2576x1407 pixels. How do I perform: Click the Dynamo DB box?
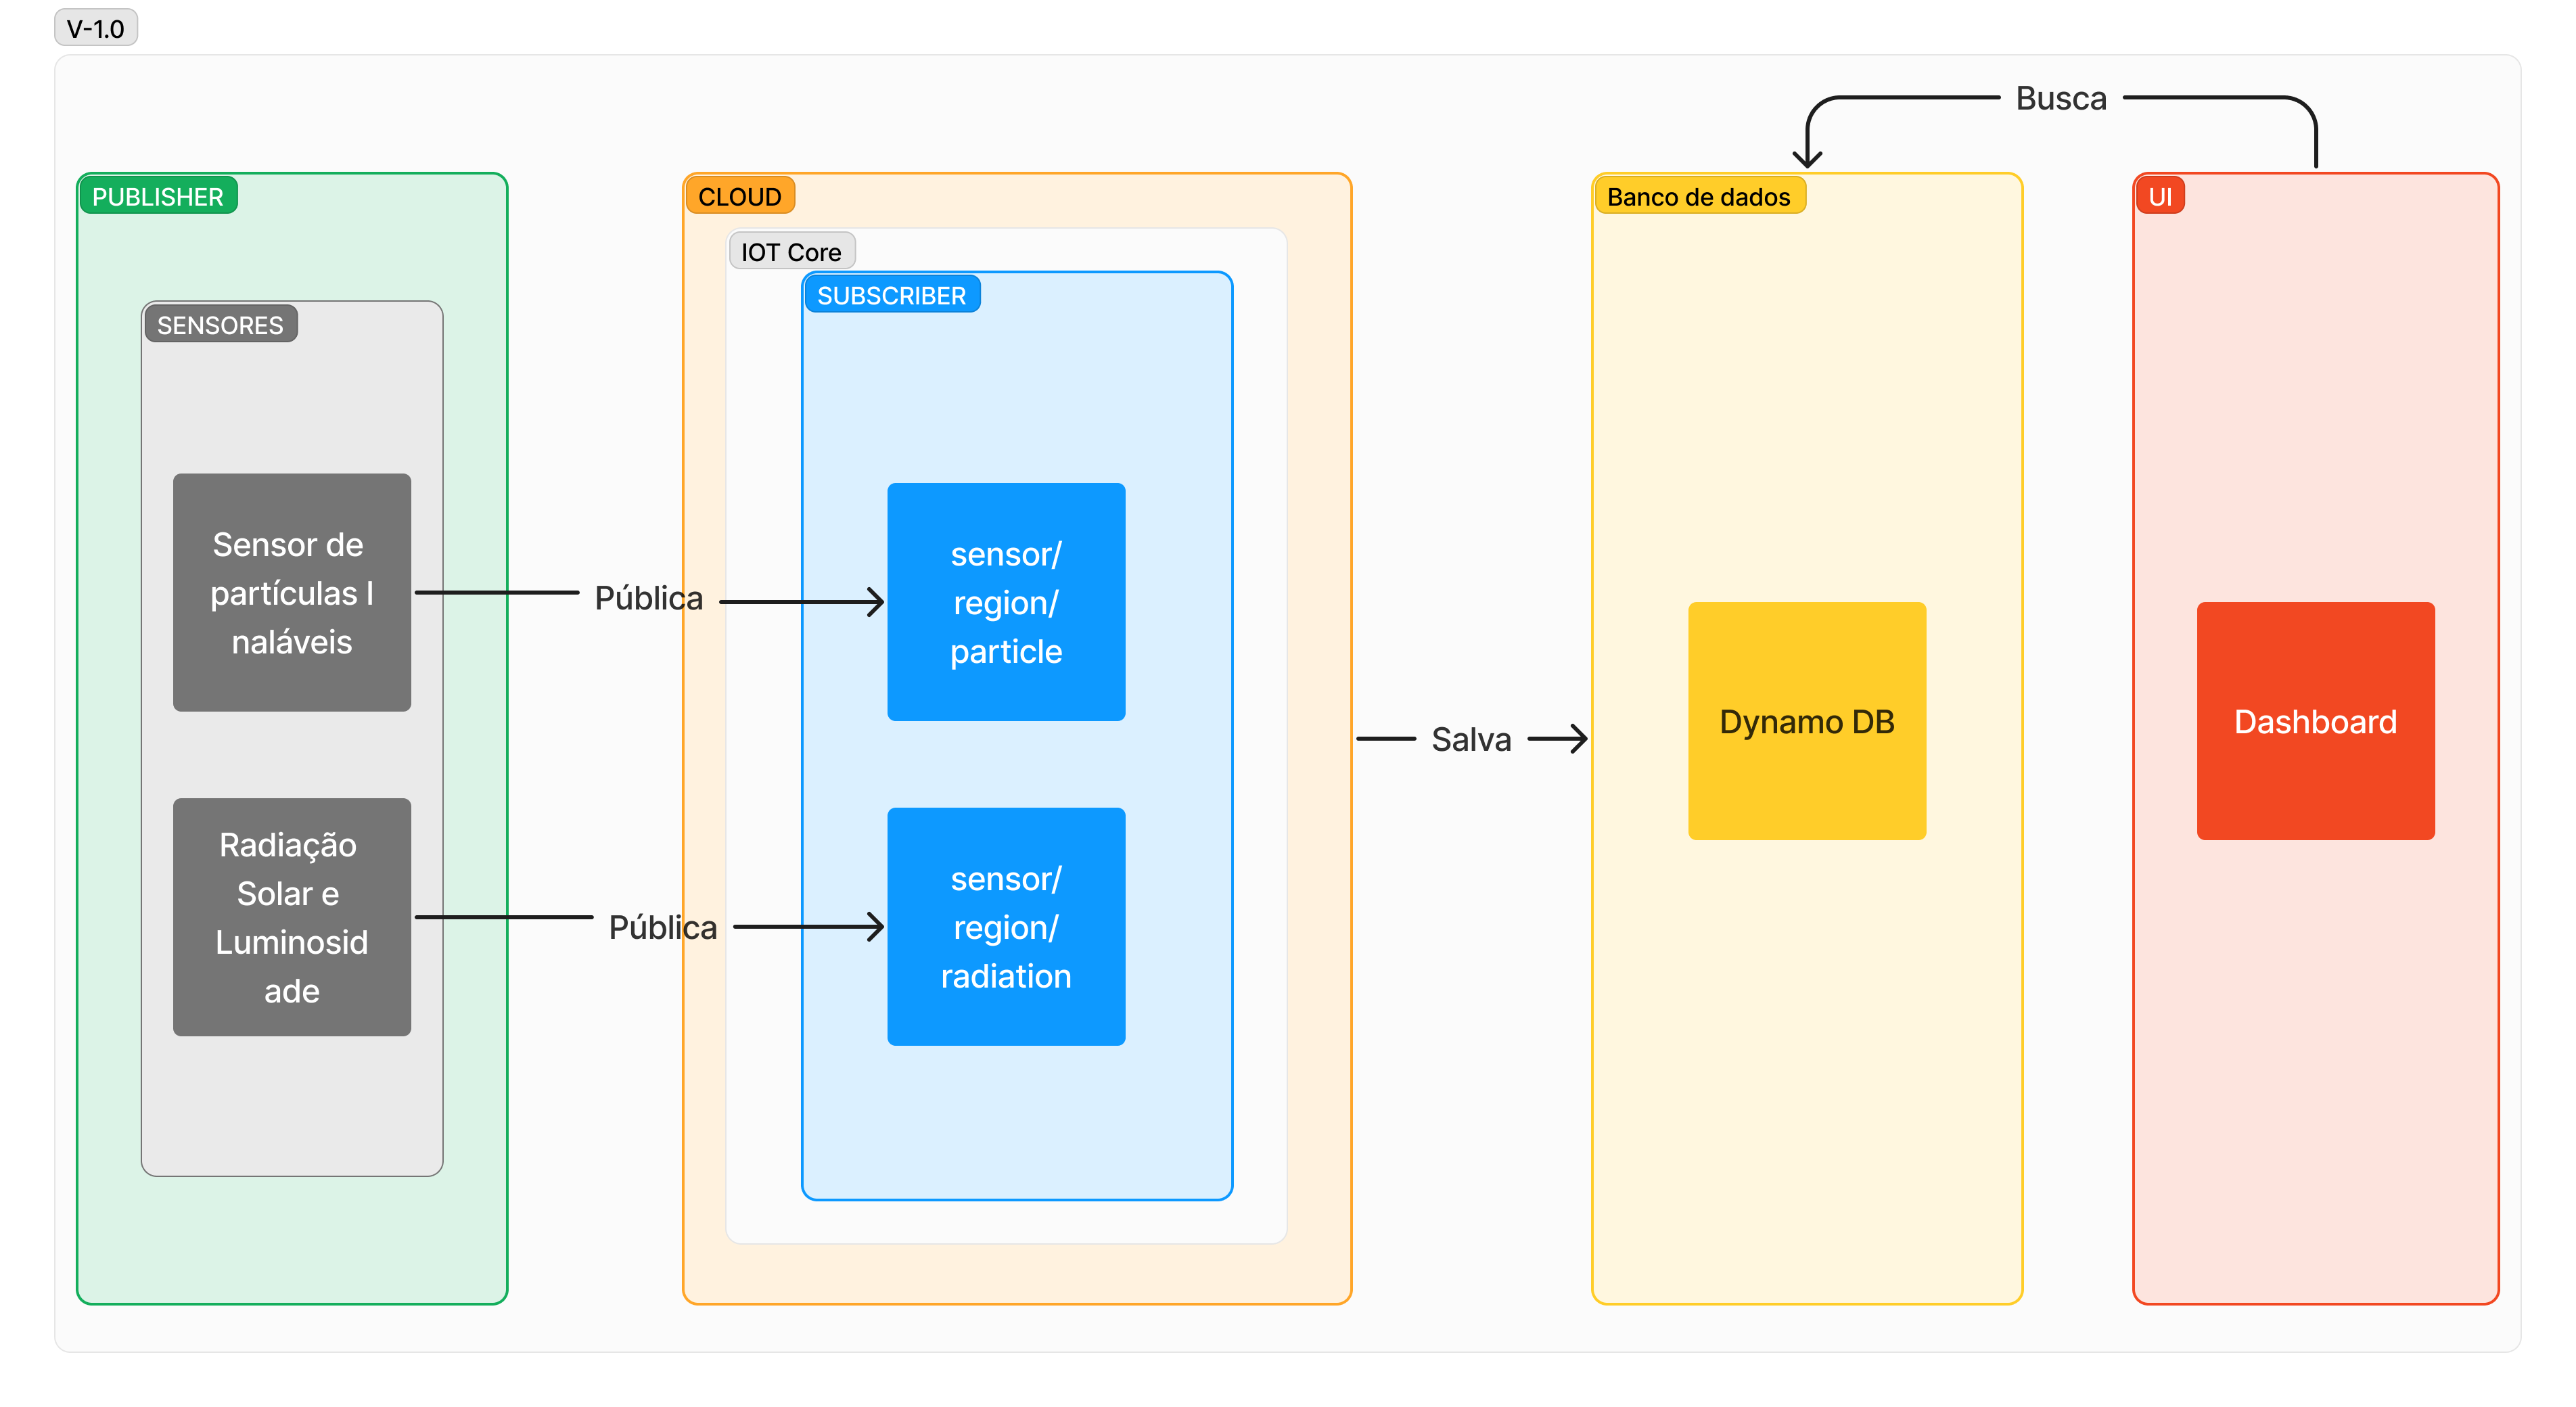1807,721
